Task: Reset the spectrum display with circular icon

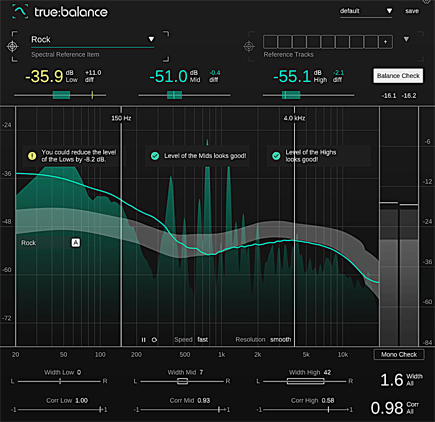Action: click(154, 340)
